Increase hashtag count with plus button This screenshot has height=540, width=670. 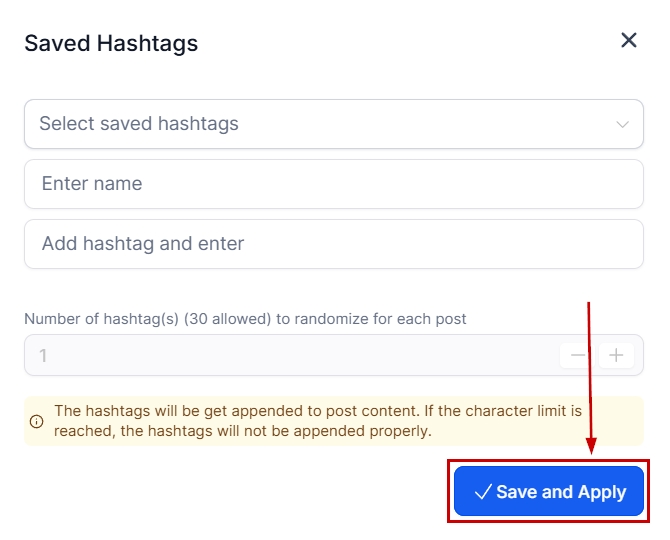click(x=616, y=355)
